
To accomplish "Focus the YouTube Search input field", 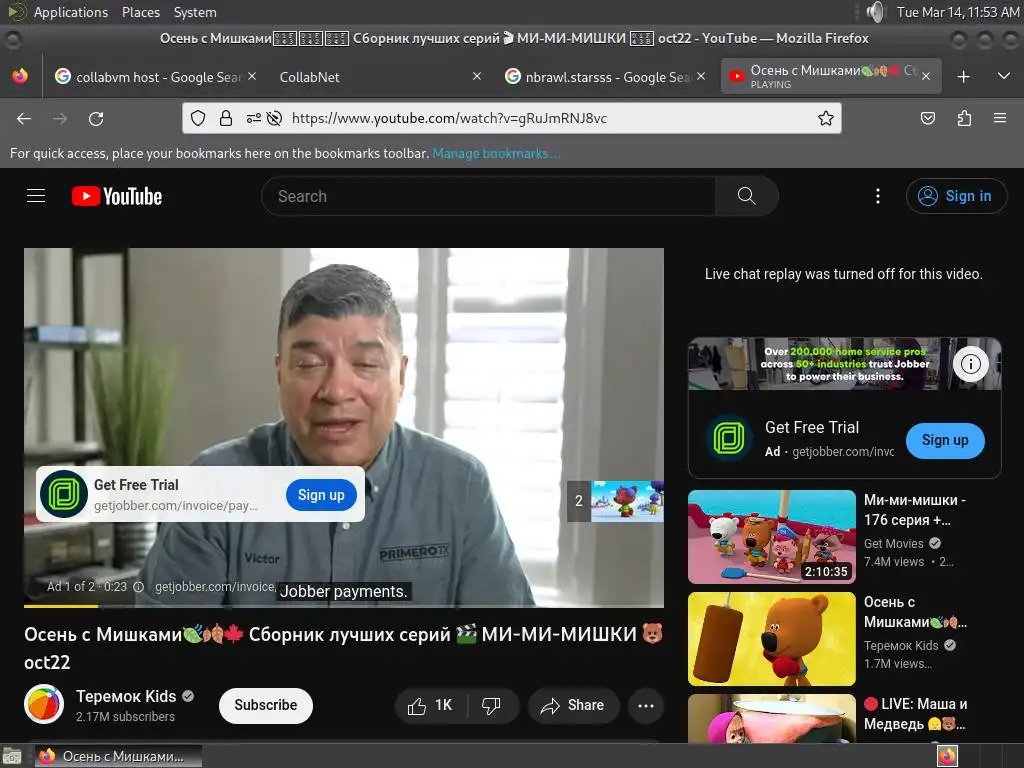I will click(x=488, y=196).
